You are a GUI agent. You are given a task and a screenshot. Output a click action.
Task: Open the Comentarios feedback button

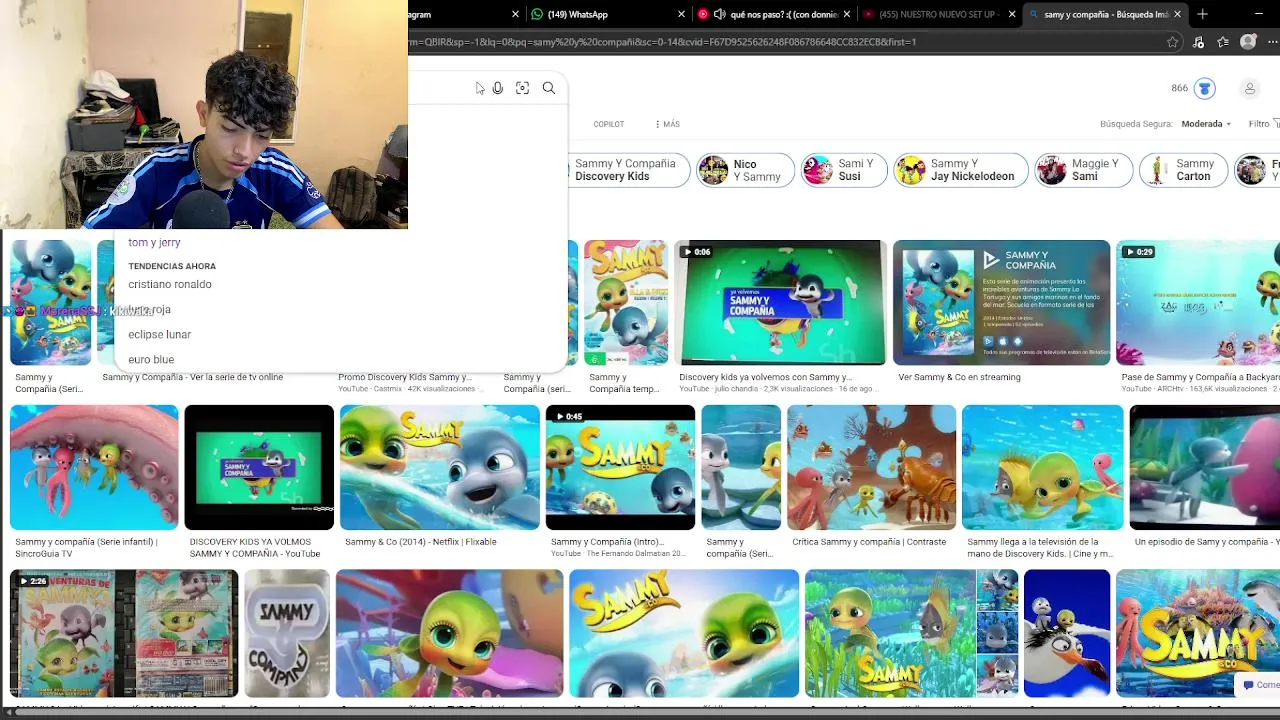(x=1259, y=685)
